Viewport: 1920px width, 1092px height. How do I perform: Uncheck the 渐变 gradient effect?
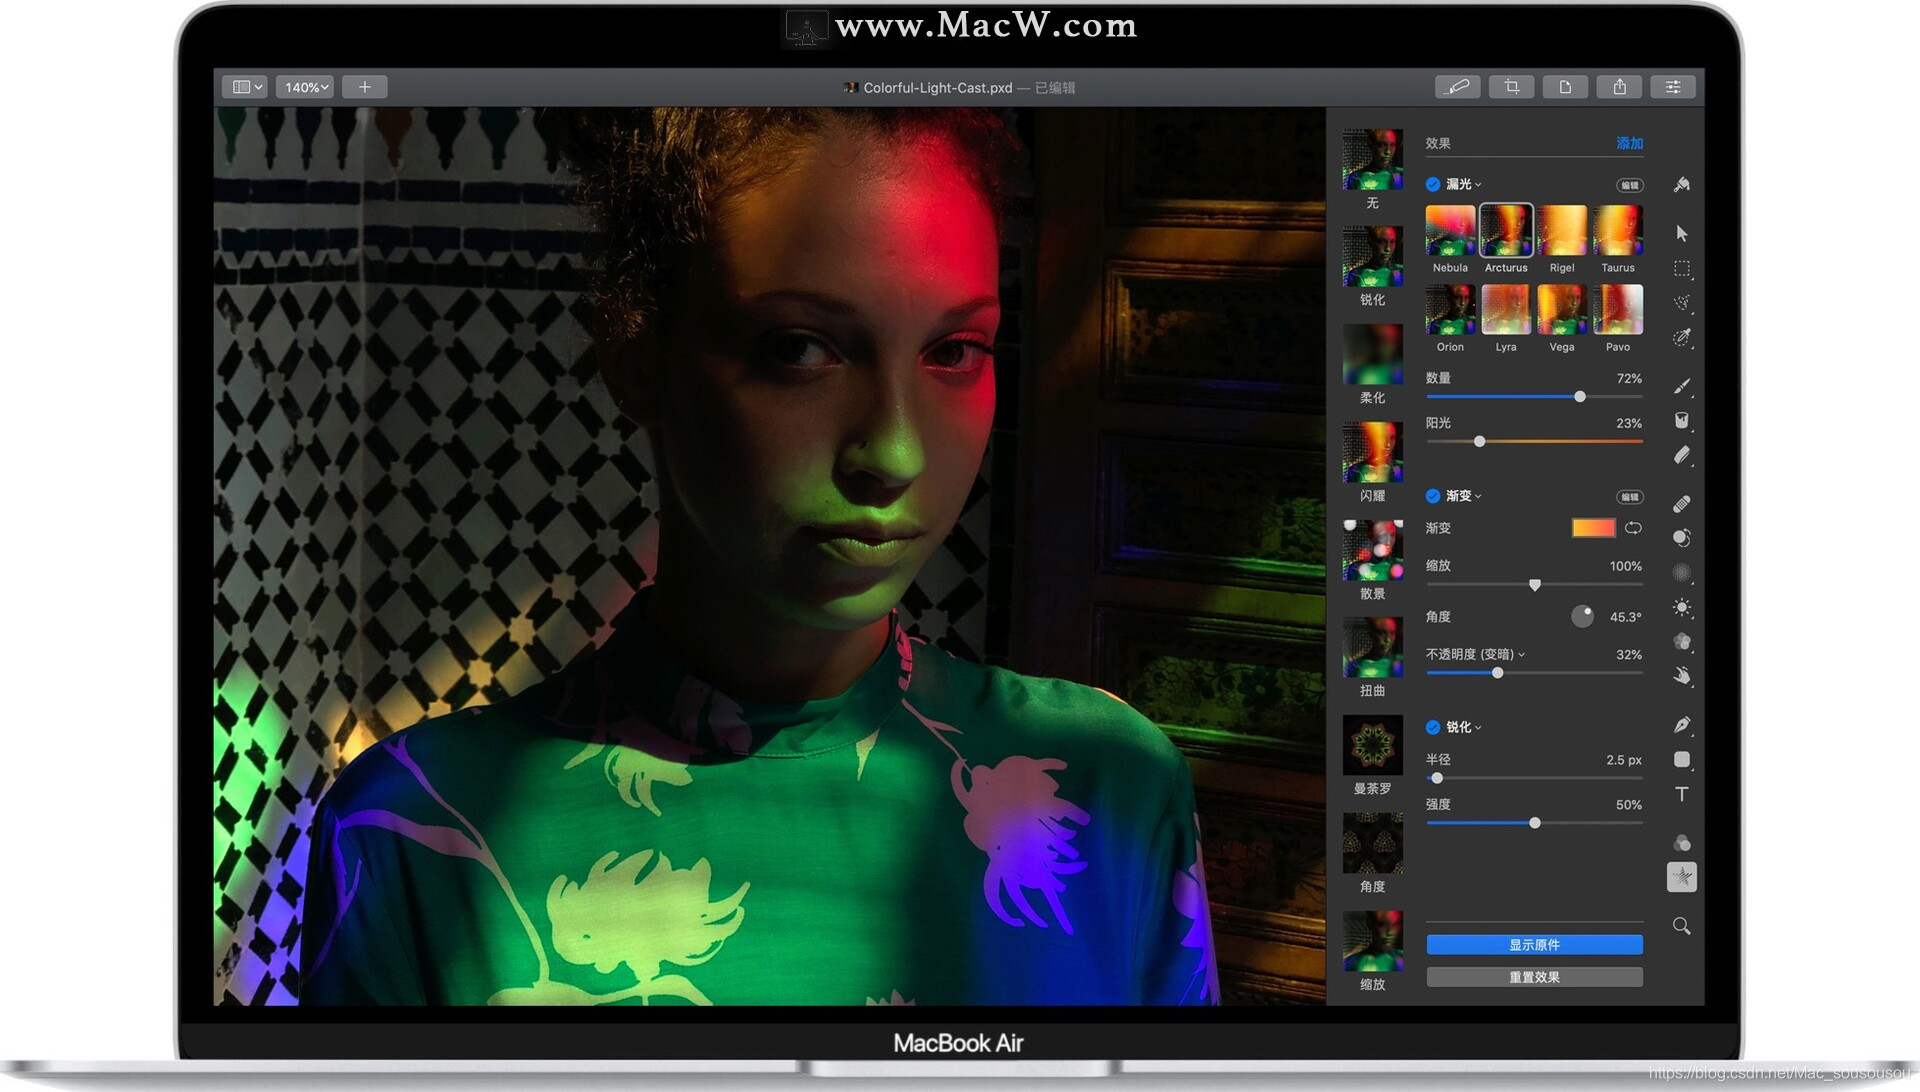[x=1433, y=496]
